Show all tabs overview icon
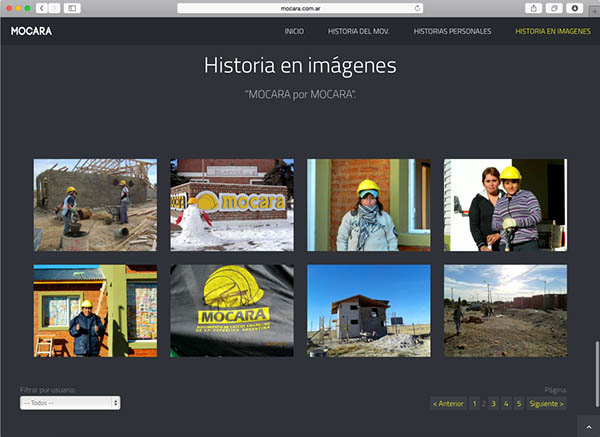Image resolution: width=600 pixels, height=437 pixels. (x=555, y=8)
